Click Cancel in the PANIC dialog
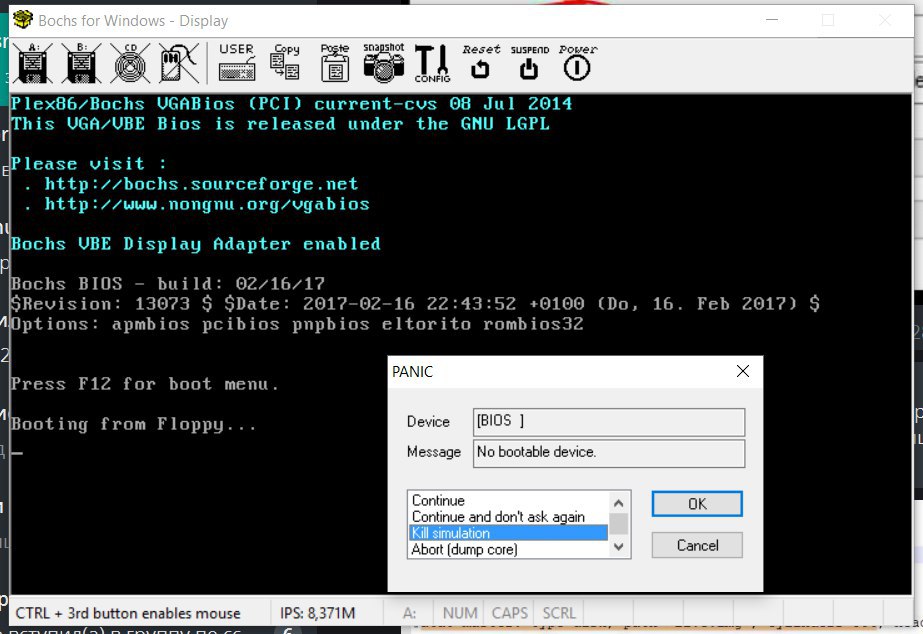Image resolution: width=923 pixels, height=634 pixels. pyautogui.click(x=697, y=545)
